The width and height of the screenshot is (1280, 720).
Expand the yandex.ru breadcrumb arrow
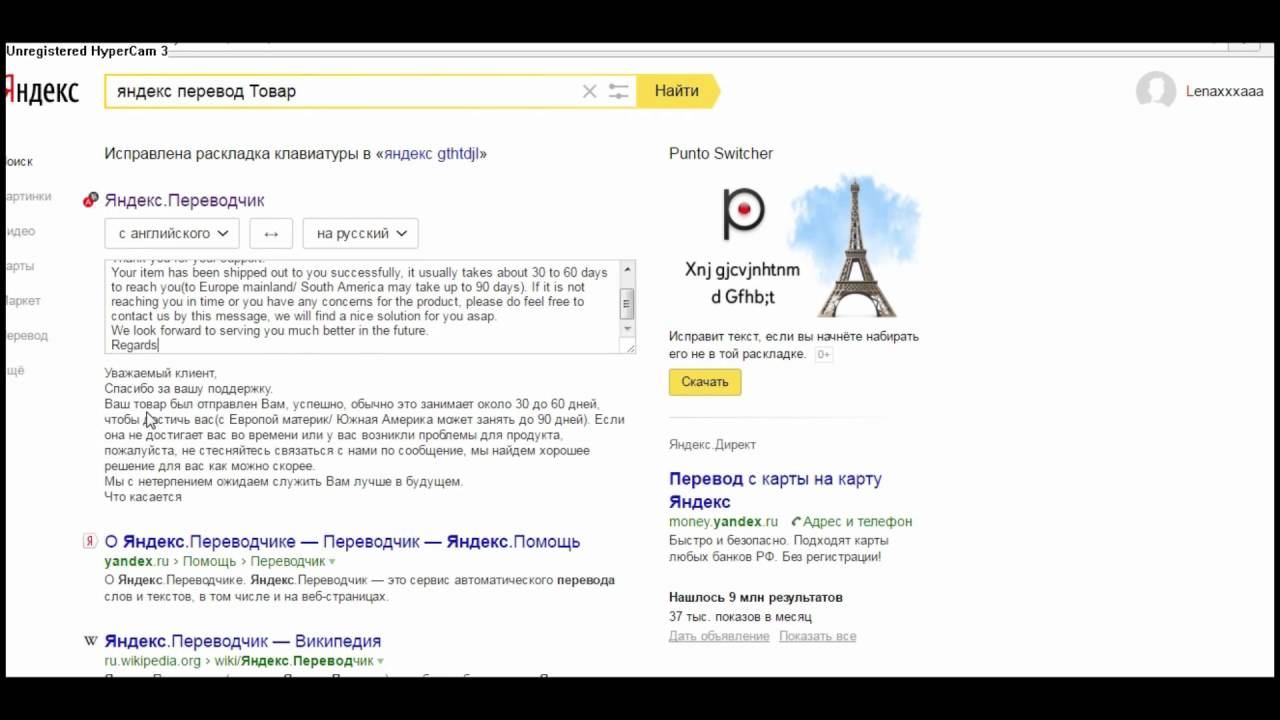point(332,562)
